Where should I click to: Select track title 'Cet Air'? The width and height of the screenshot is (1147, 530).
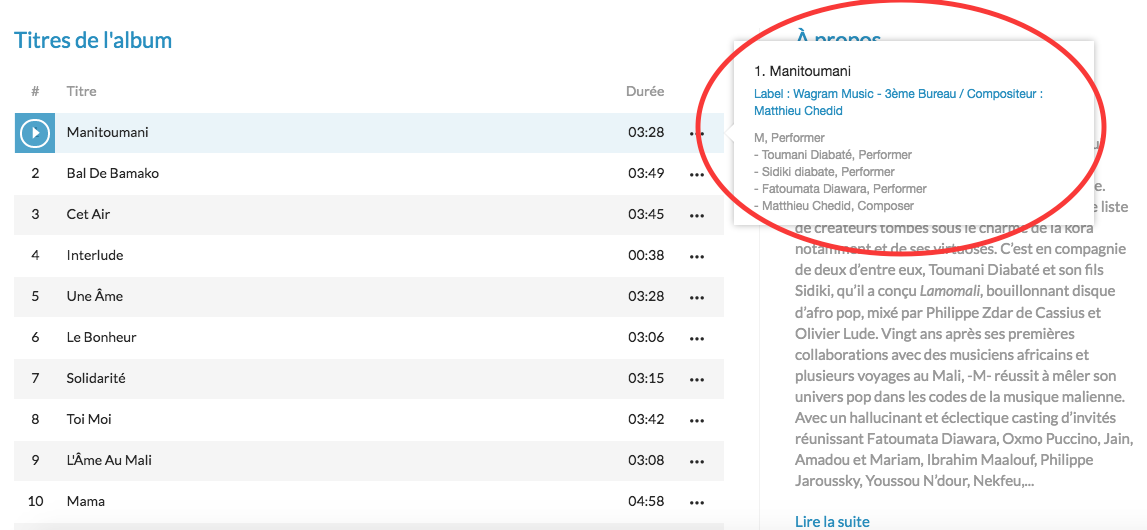click(89, 214)
